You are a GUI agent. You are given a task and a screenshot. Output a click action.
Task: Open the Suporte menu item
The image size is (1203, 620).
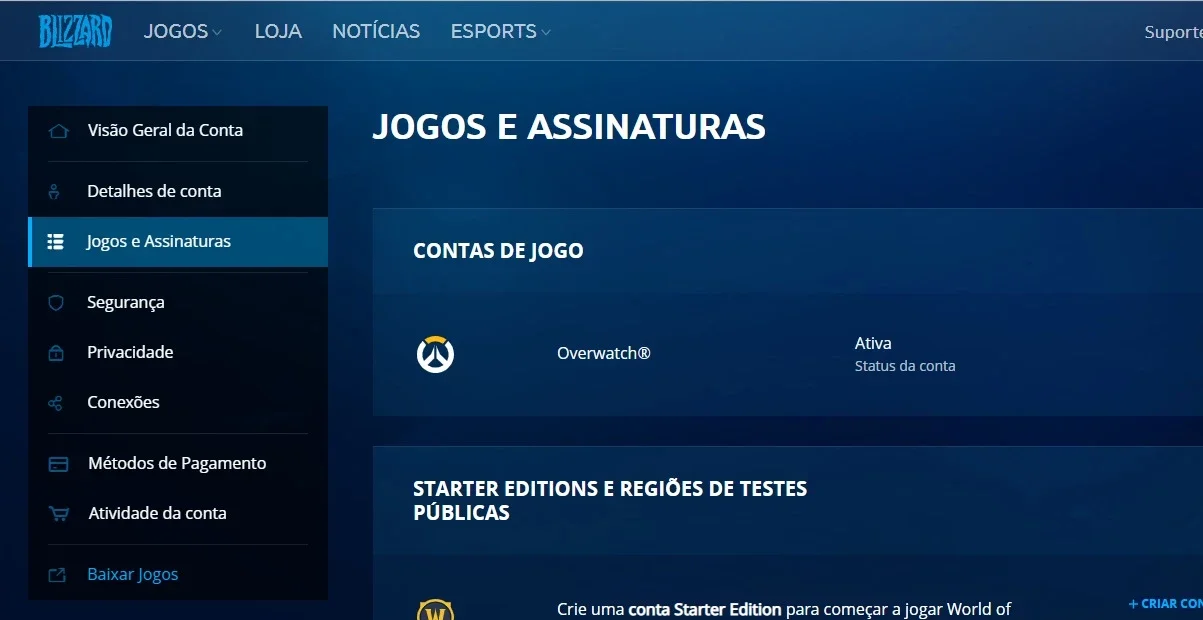[1173, 32]
